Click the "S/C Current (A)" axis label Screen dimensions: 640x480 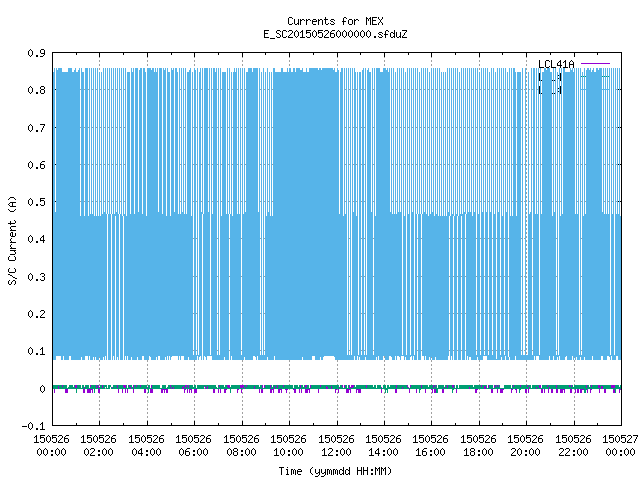point(12,241)
